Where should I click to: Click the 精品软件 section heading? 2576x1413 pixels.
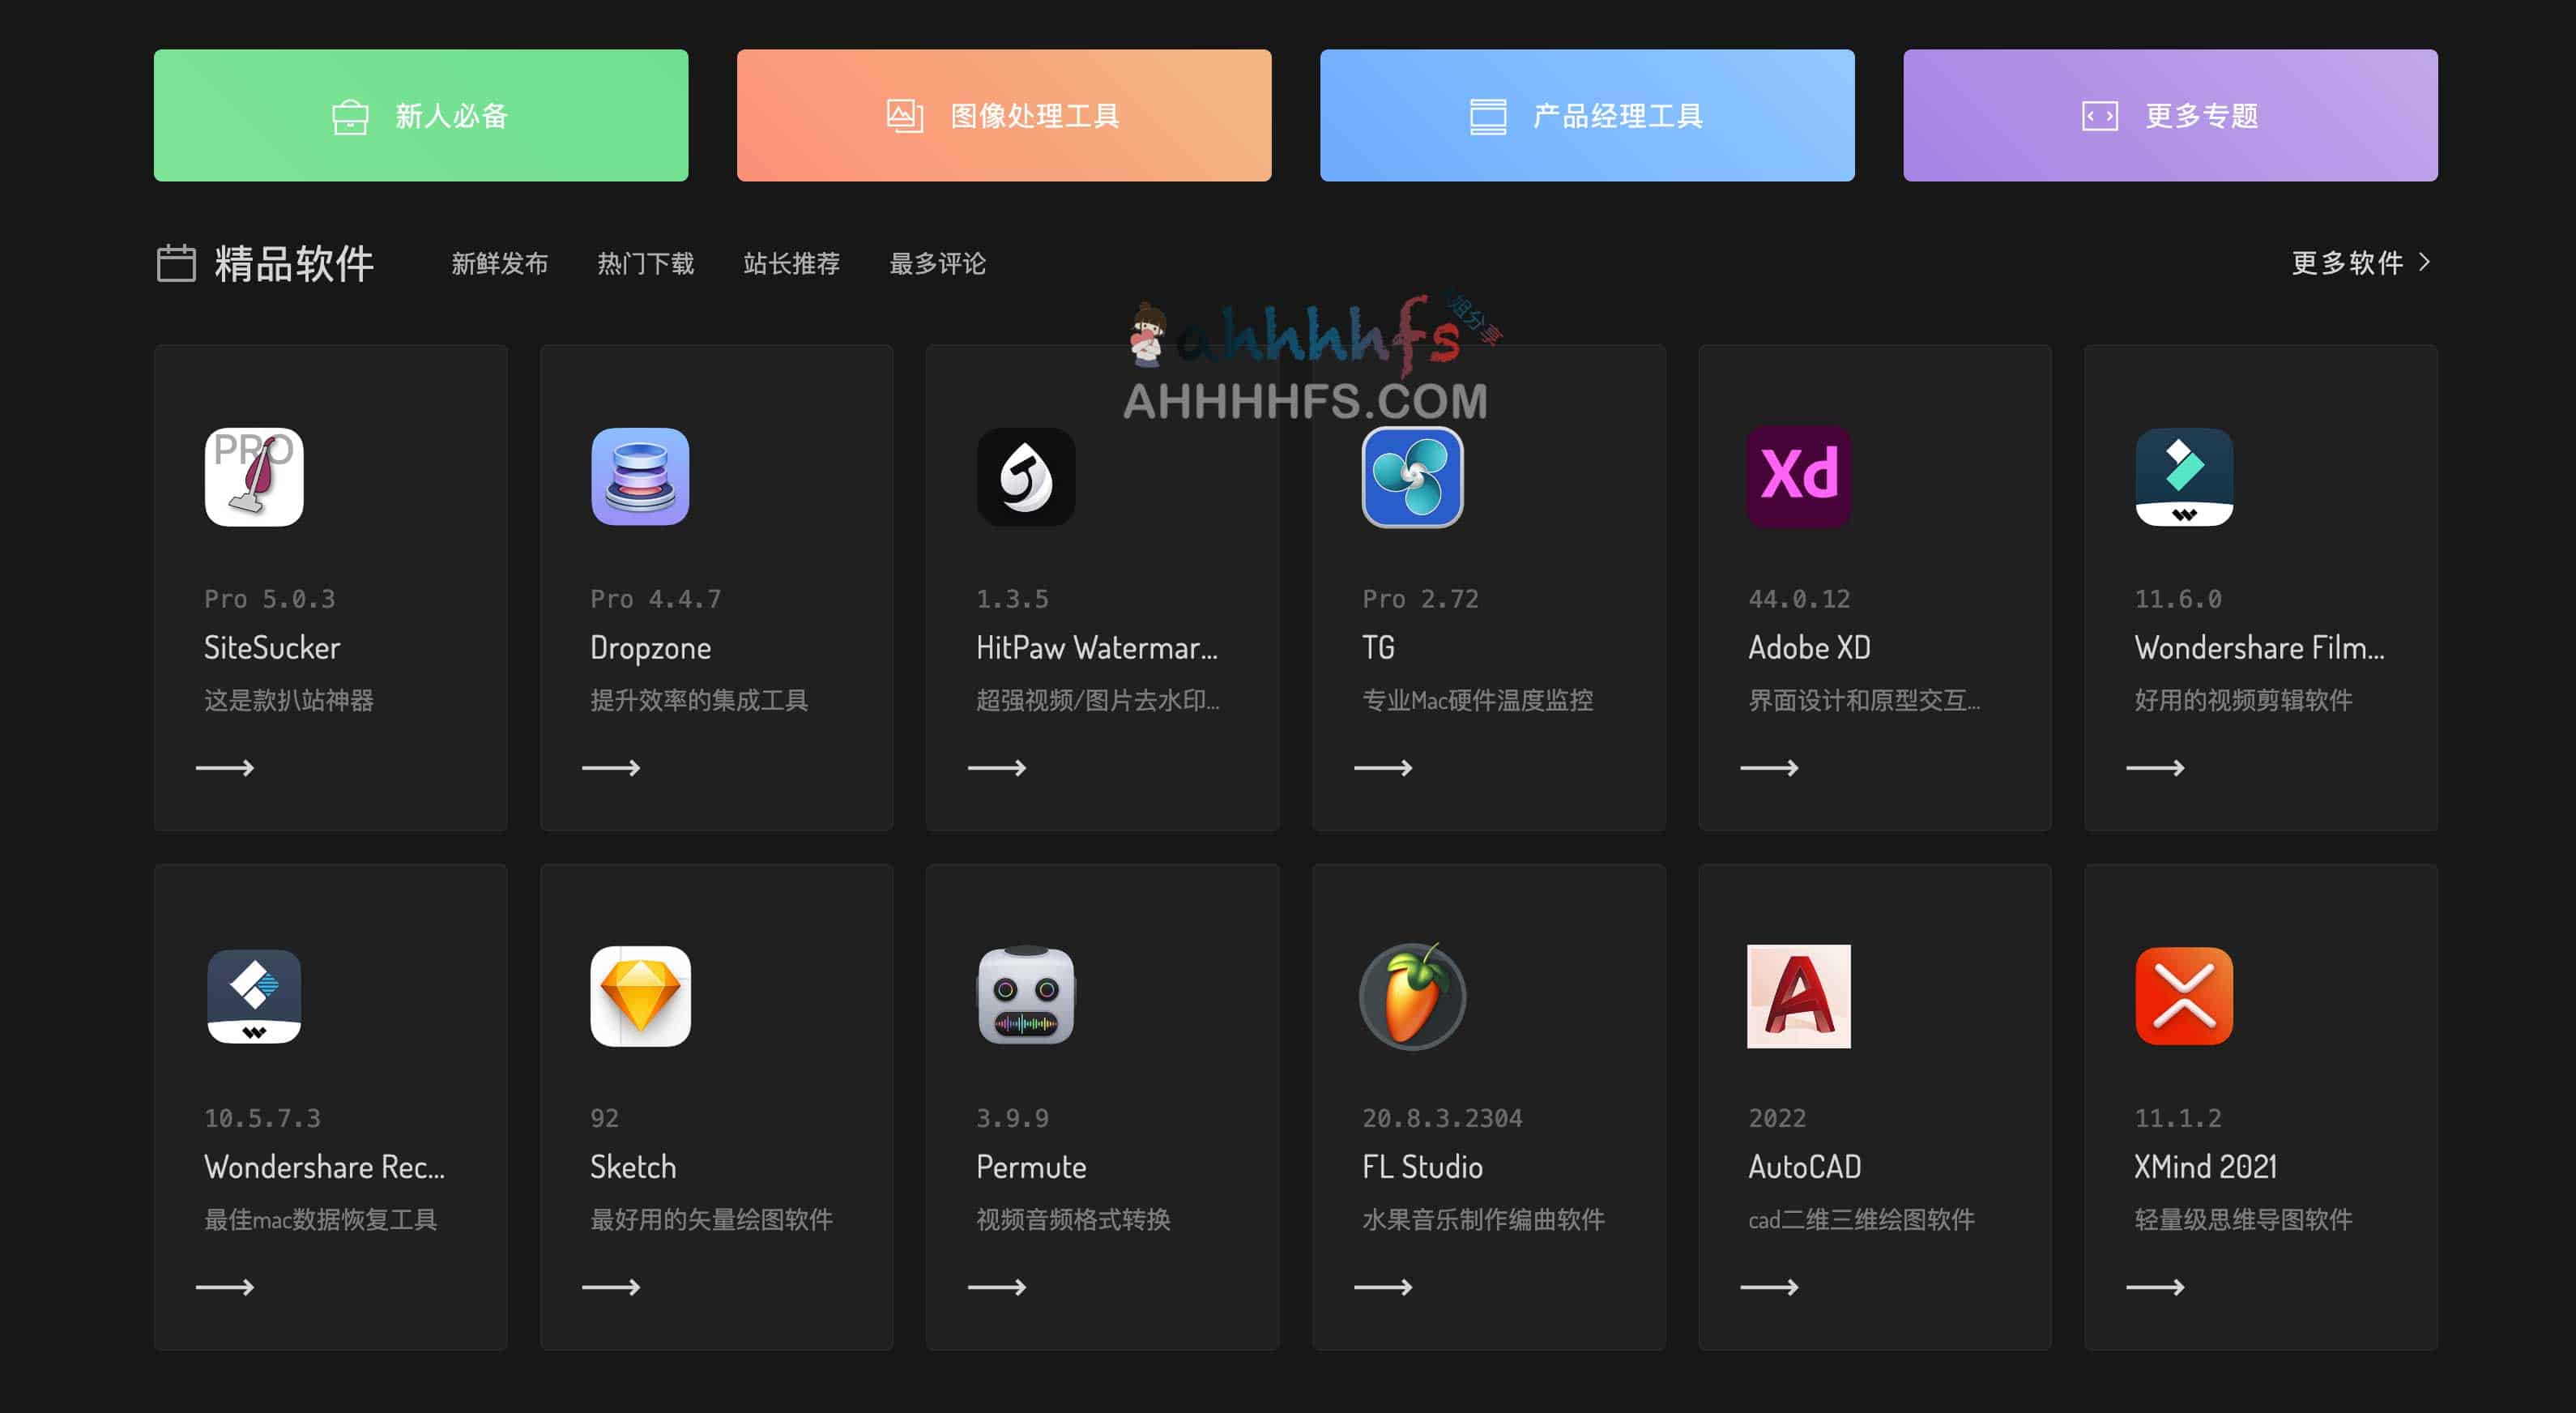tap(294, 264)
